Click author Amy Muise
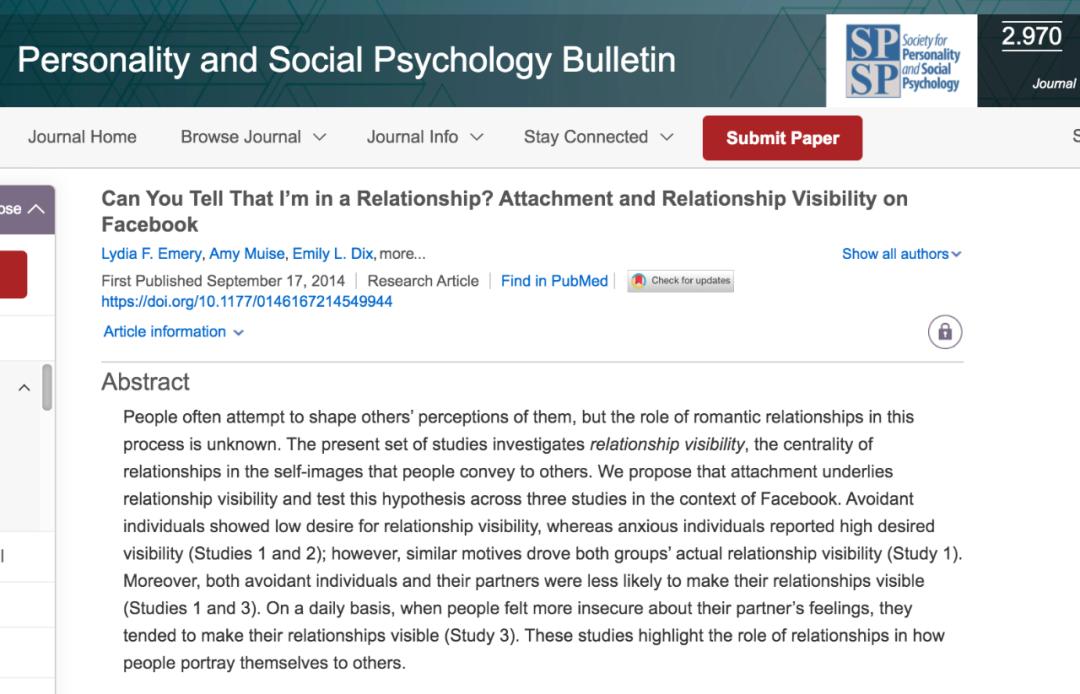The image size is (1080, 694). point(246,254)
